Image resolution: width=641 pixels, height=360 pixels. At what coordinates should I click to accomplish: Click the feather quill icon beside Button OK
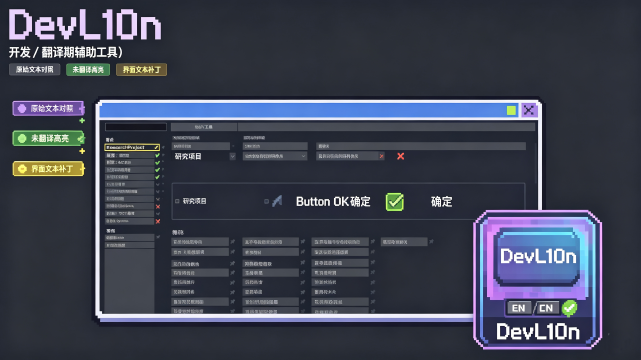click(277, 201)
